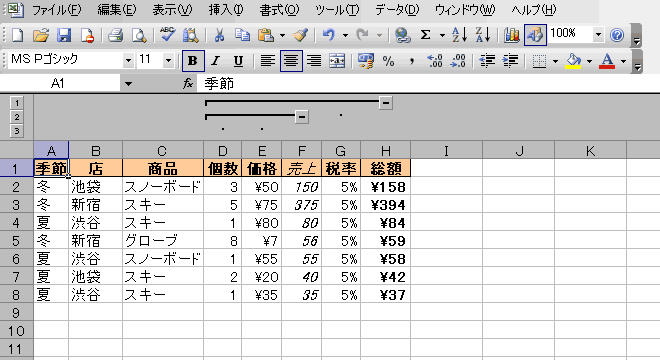The image size is (660, 360).
Task: Open the データ(D) menu
Action: pyautogui.click(x=397, y=10)
